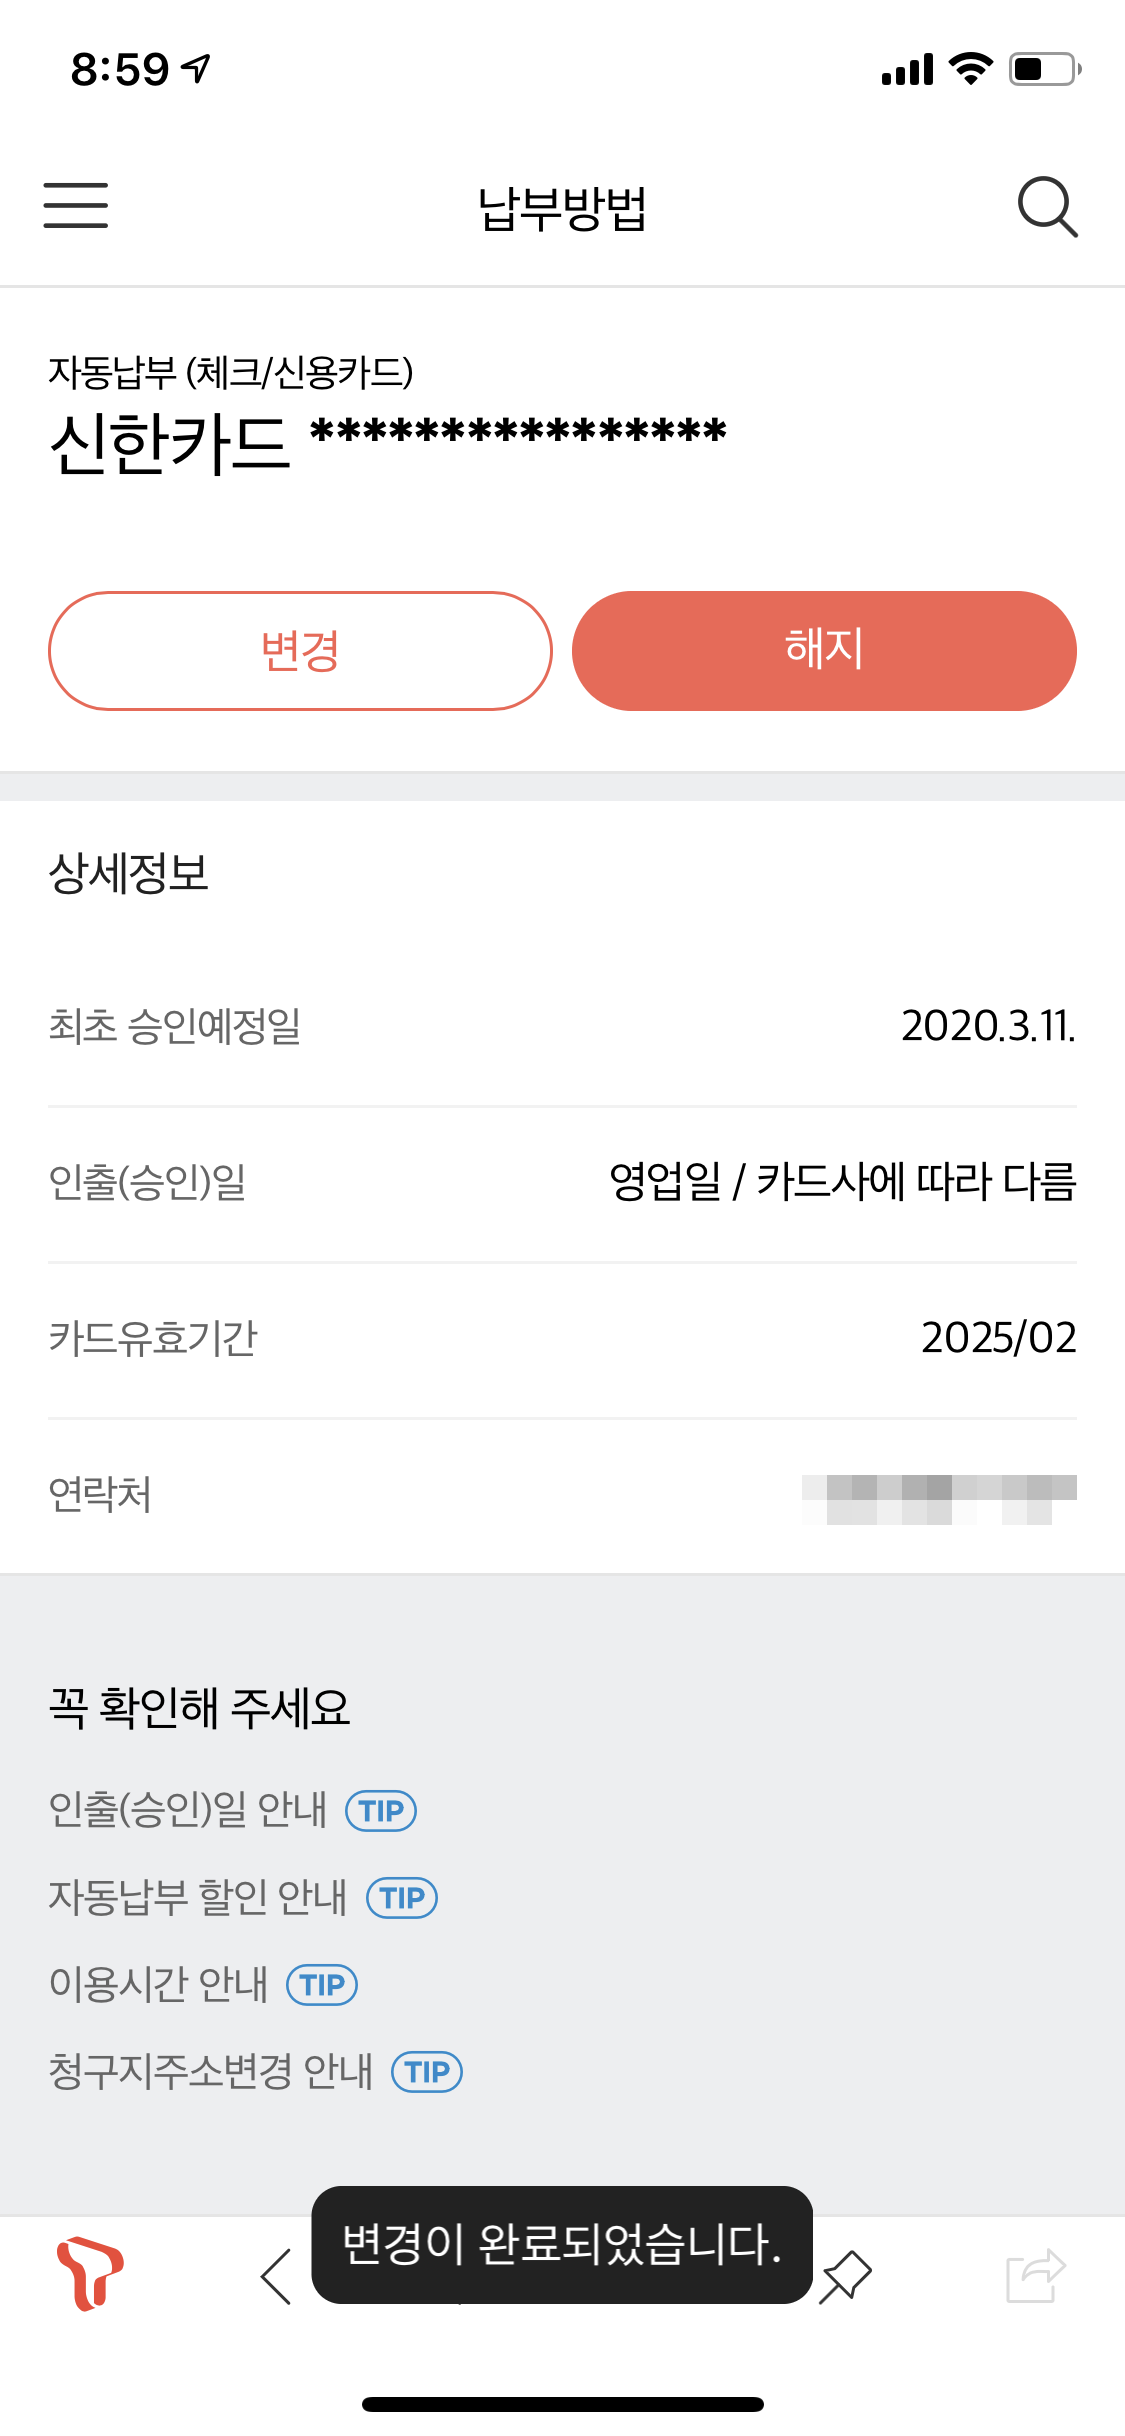Screen dimensions: 1125x2436
Task: Tap the blurred 연락처 value
Action: pyautogui.click(x=939, y=1499)
